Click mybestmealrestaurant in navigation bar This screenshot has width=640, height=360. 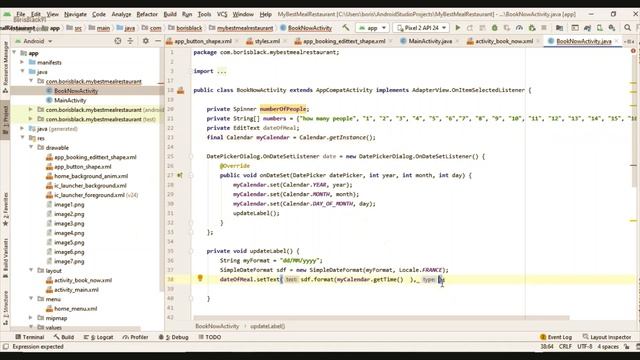tap(244, 28)
